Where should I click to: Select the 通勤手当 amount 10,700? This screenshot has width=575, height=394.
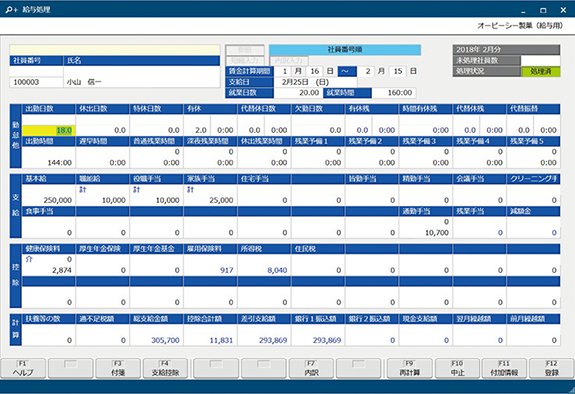426,233
